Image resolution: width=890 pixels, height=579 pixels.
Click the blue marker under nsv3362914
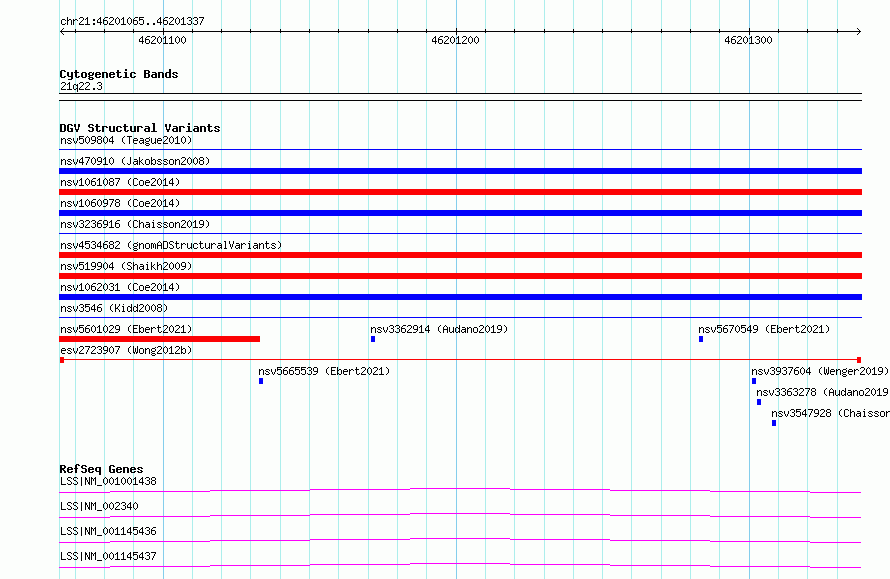(373, 339)
